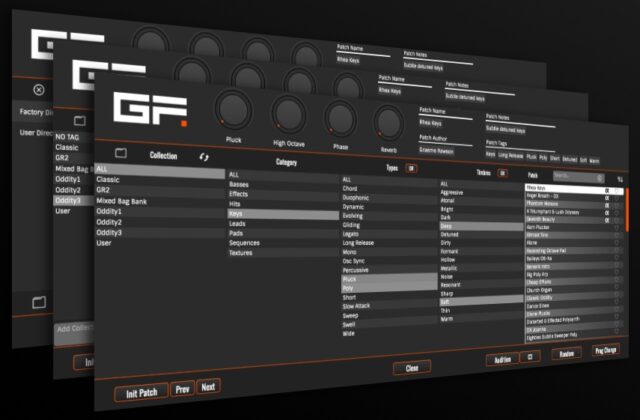Image resolution: width=640 pixels, height=420 pixels.
Task: Adjust the Reverb macro knob
Action: pos(389,124)
